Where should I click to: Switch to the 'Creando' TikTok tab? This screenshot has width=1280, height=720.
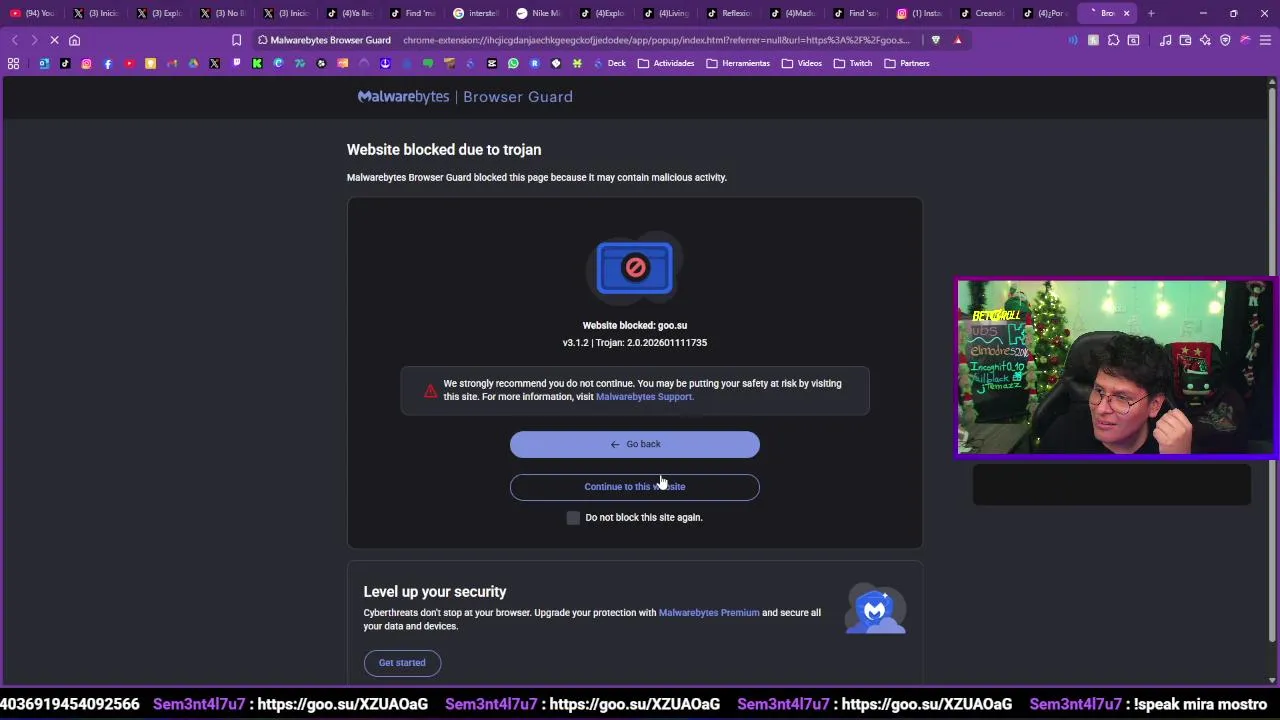coord(981,13)
